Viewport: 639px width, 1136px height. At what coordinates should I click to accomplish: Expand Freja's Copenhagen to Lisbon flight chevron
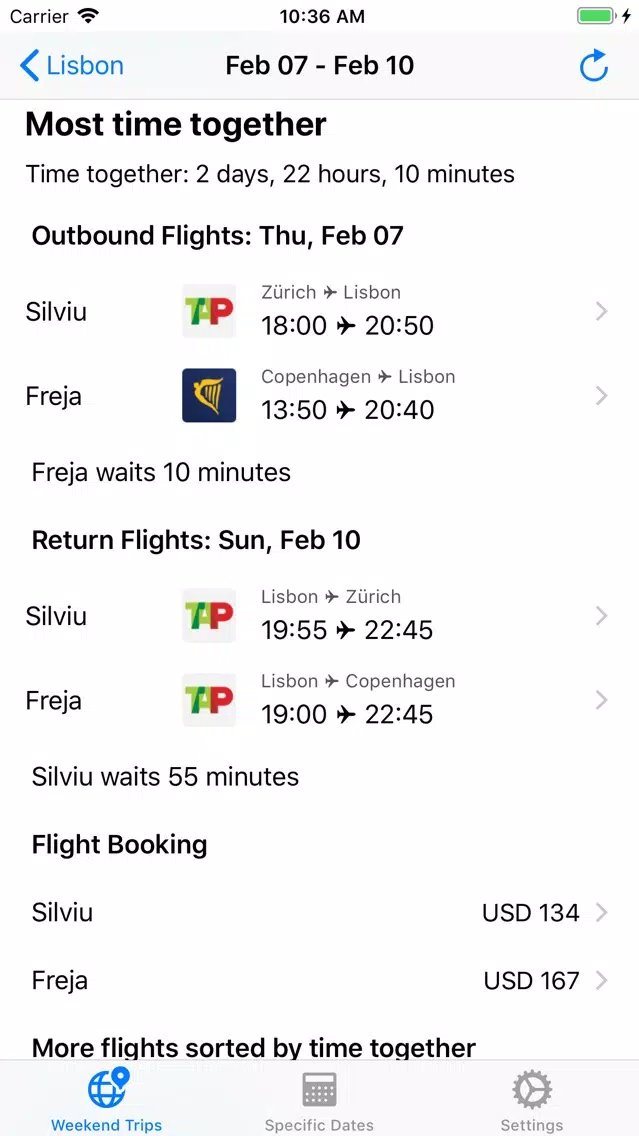click(601, 396)
